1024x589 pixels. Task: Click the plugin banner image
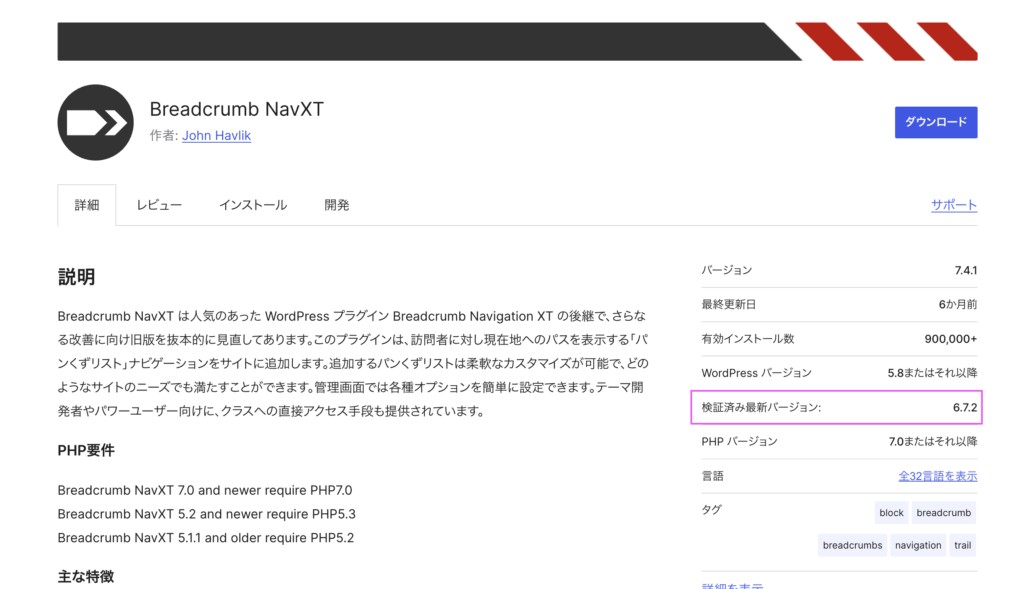(x=517, y=42)
